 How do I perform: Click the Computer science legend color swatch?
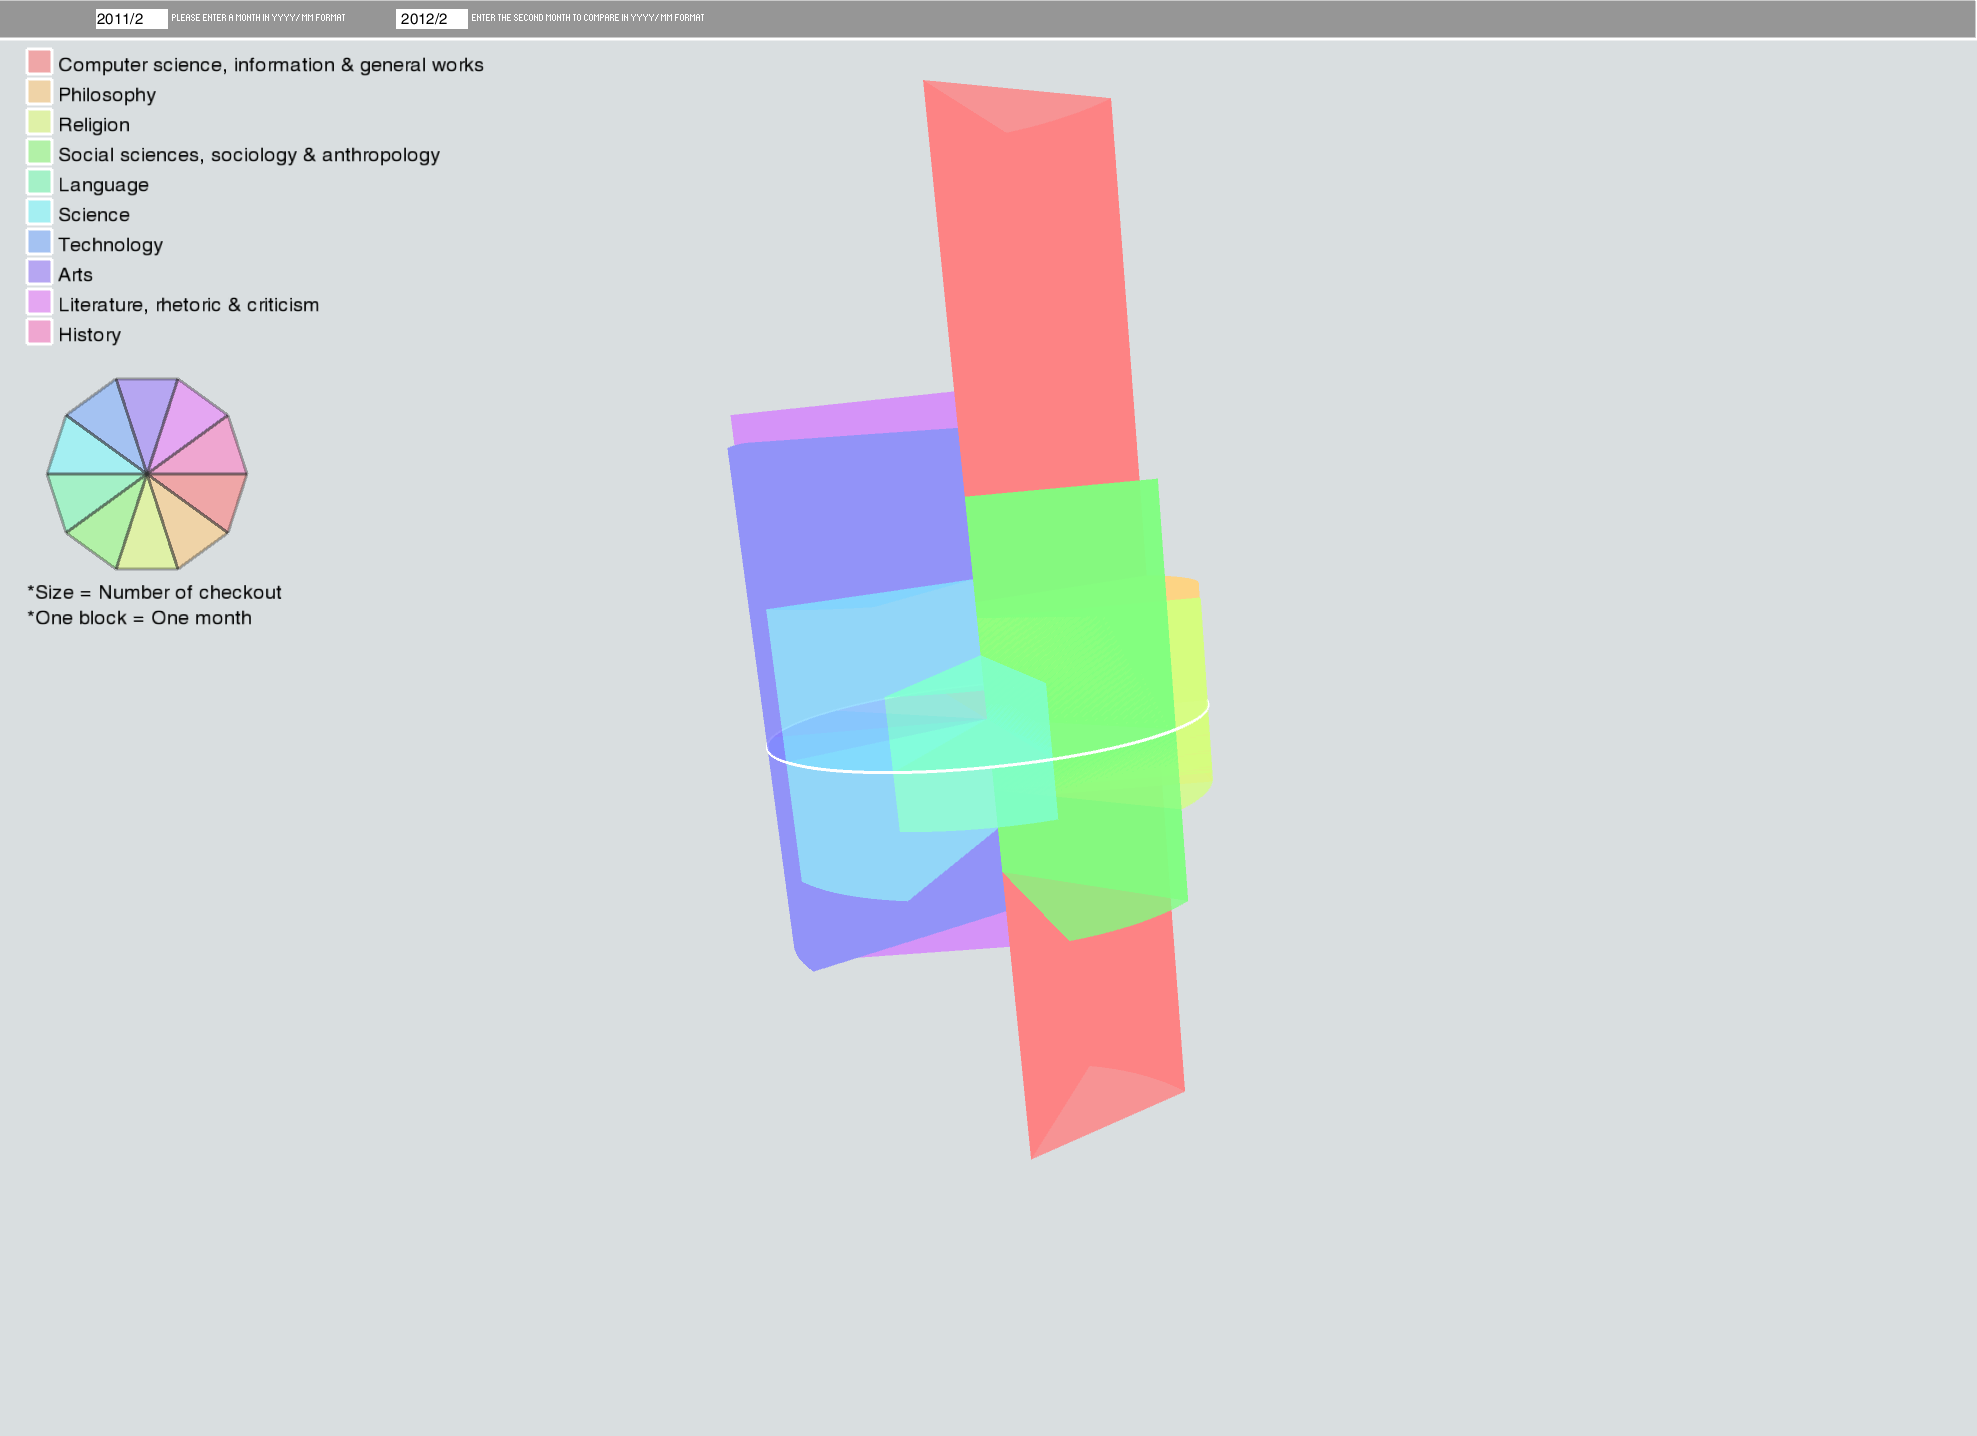(x=39, y=62)
